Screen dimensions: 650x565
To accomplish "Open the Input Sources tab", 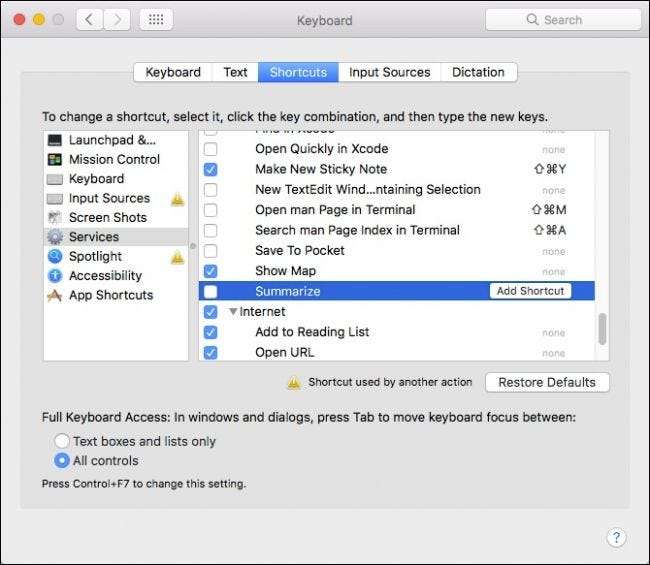I will tap(389, 72).
